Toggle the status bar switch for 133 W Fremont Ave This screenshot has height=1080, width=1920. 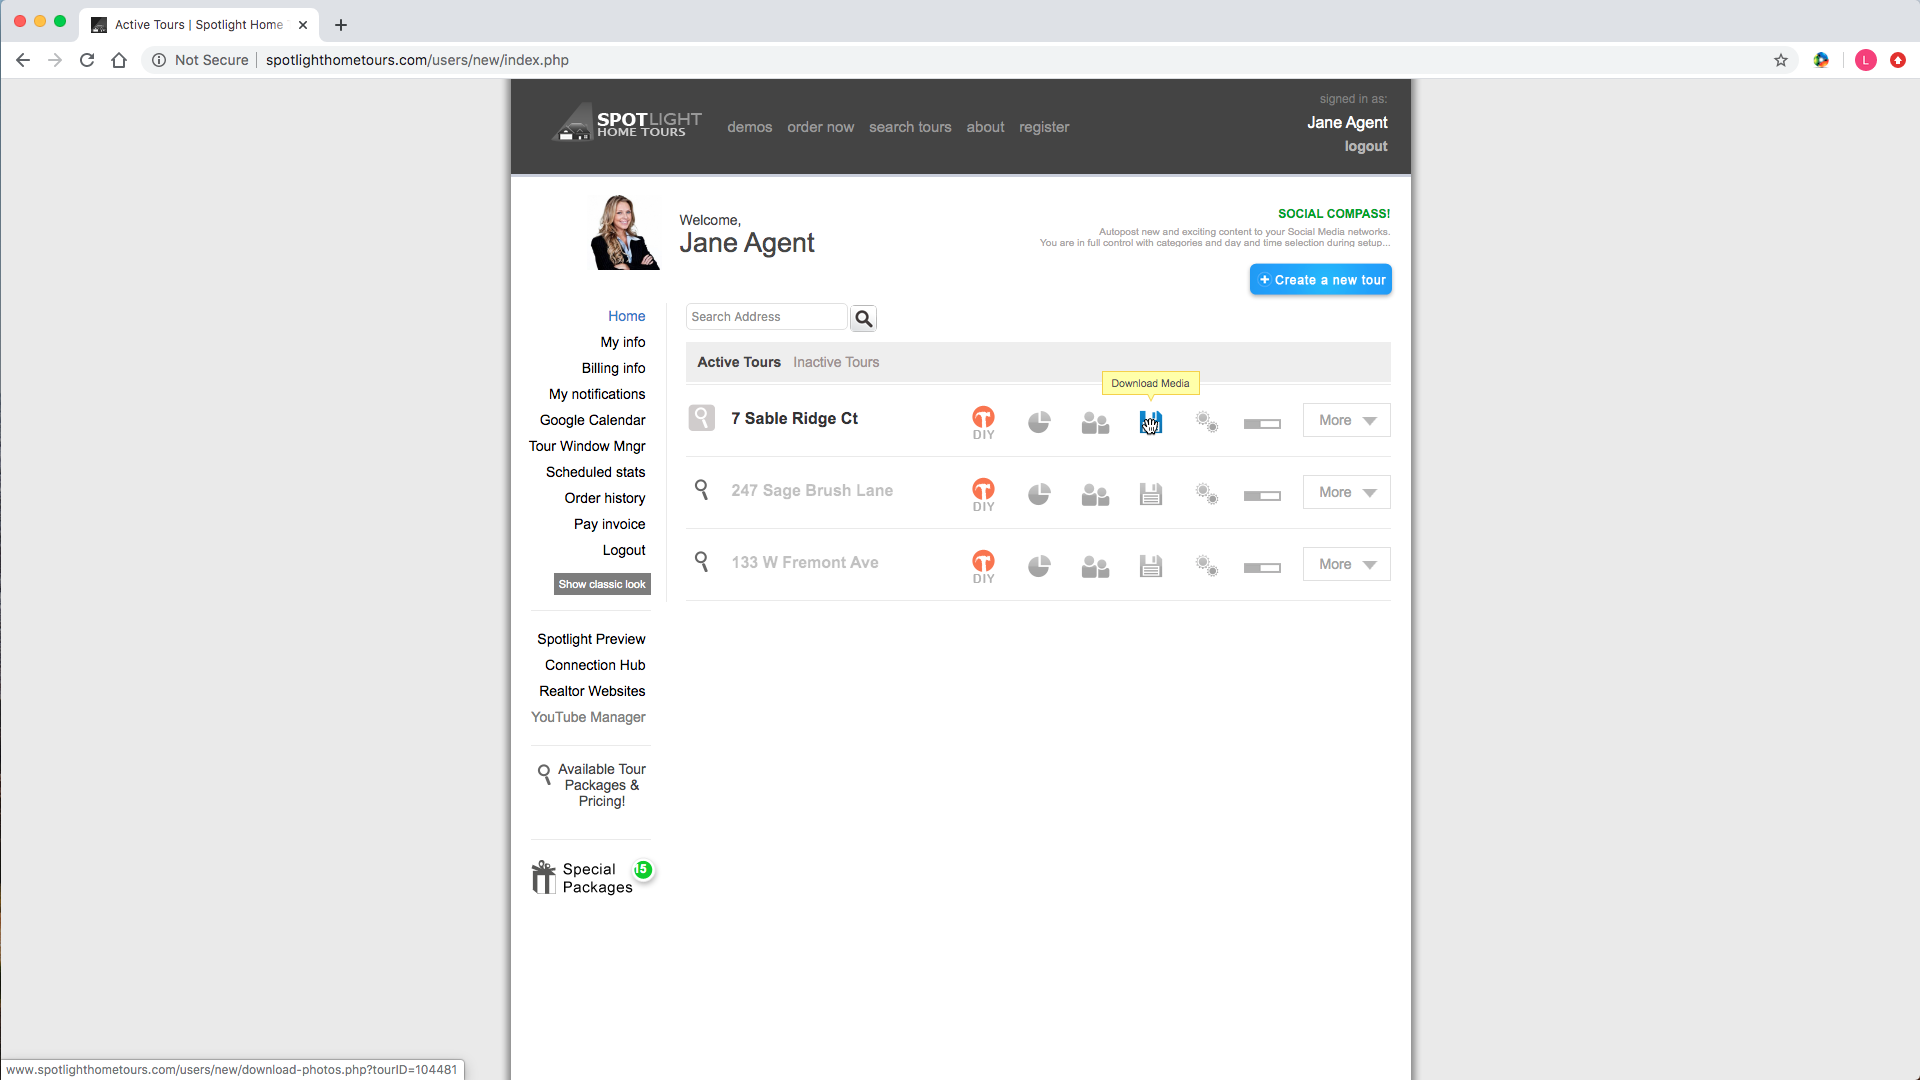tap(1262, 568)
